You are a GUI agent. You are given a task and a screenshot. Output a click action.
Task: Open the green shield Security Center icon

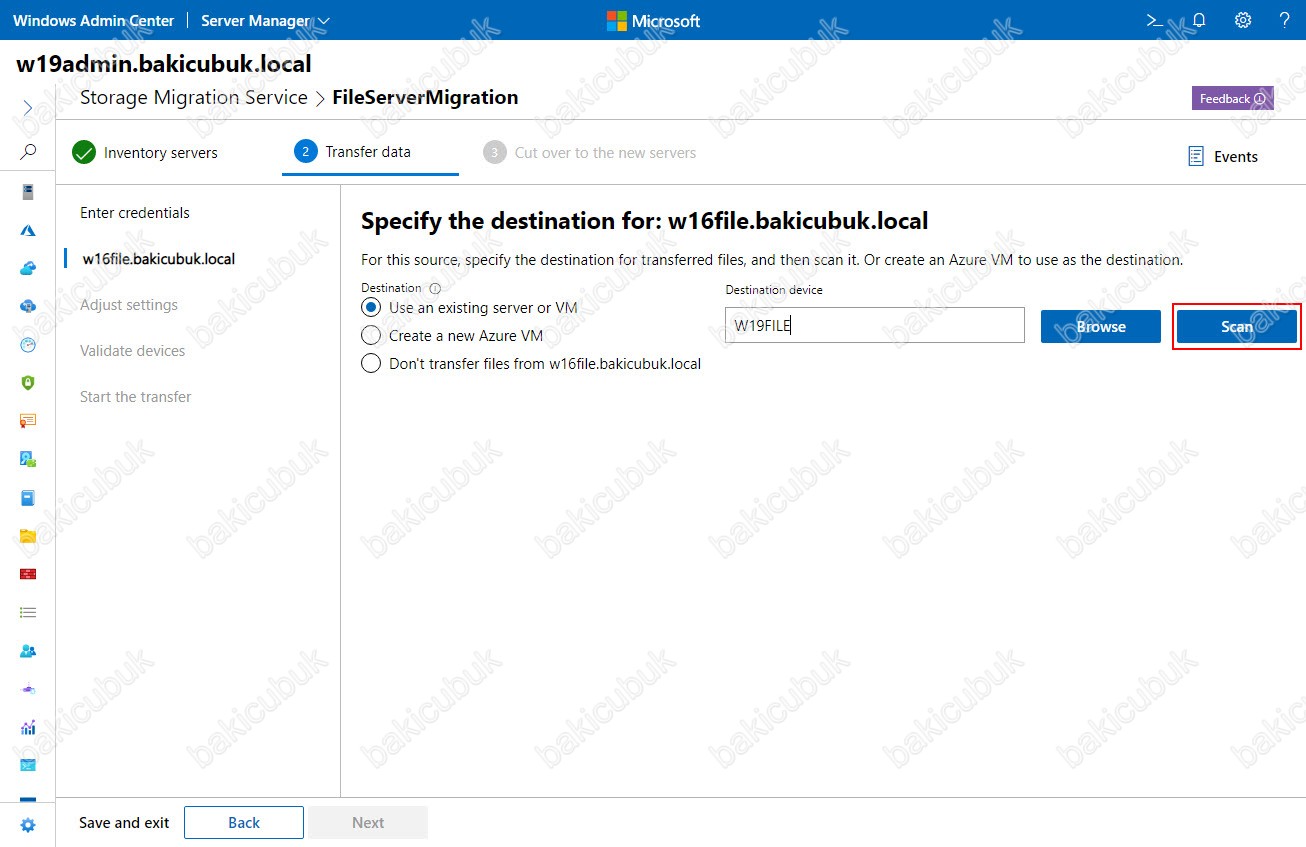click(28, 382)
